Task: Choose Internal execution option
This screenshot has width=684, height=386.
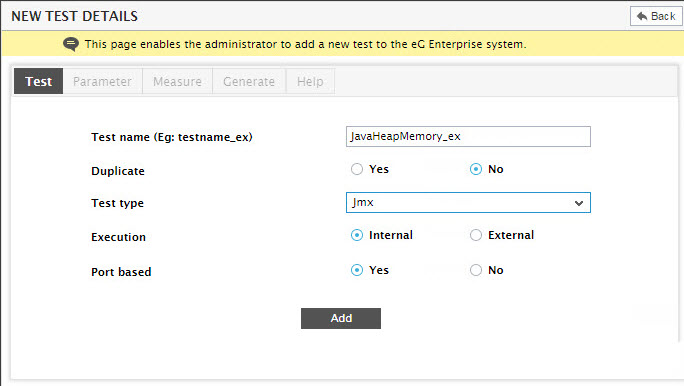Action: click(357, 235)
